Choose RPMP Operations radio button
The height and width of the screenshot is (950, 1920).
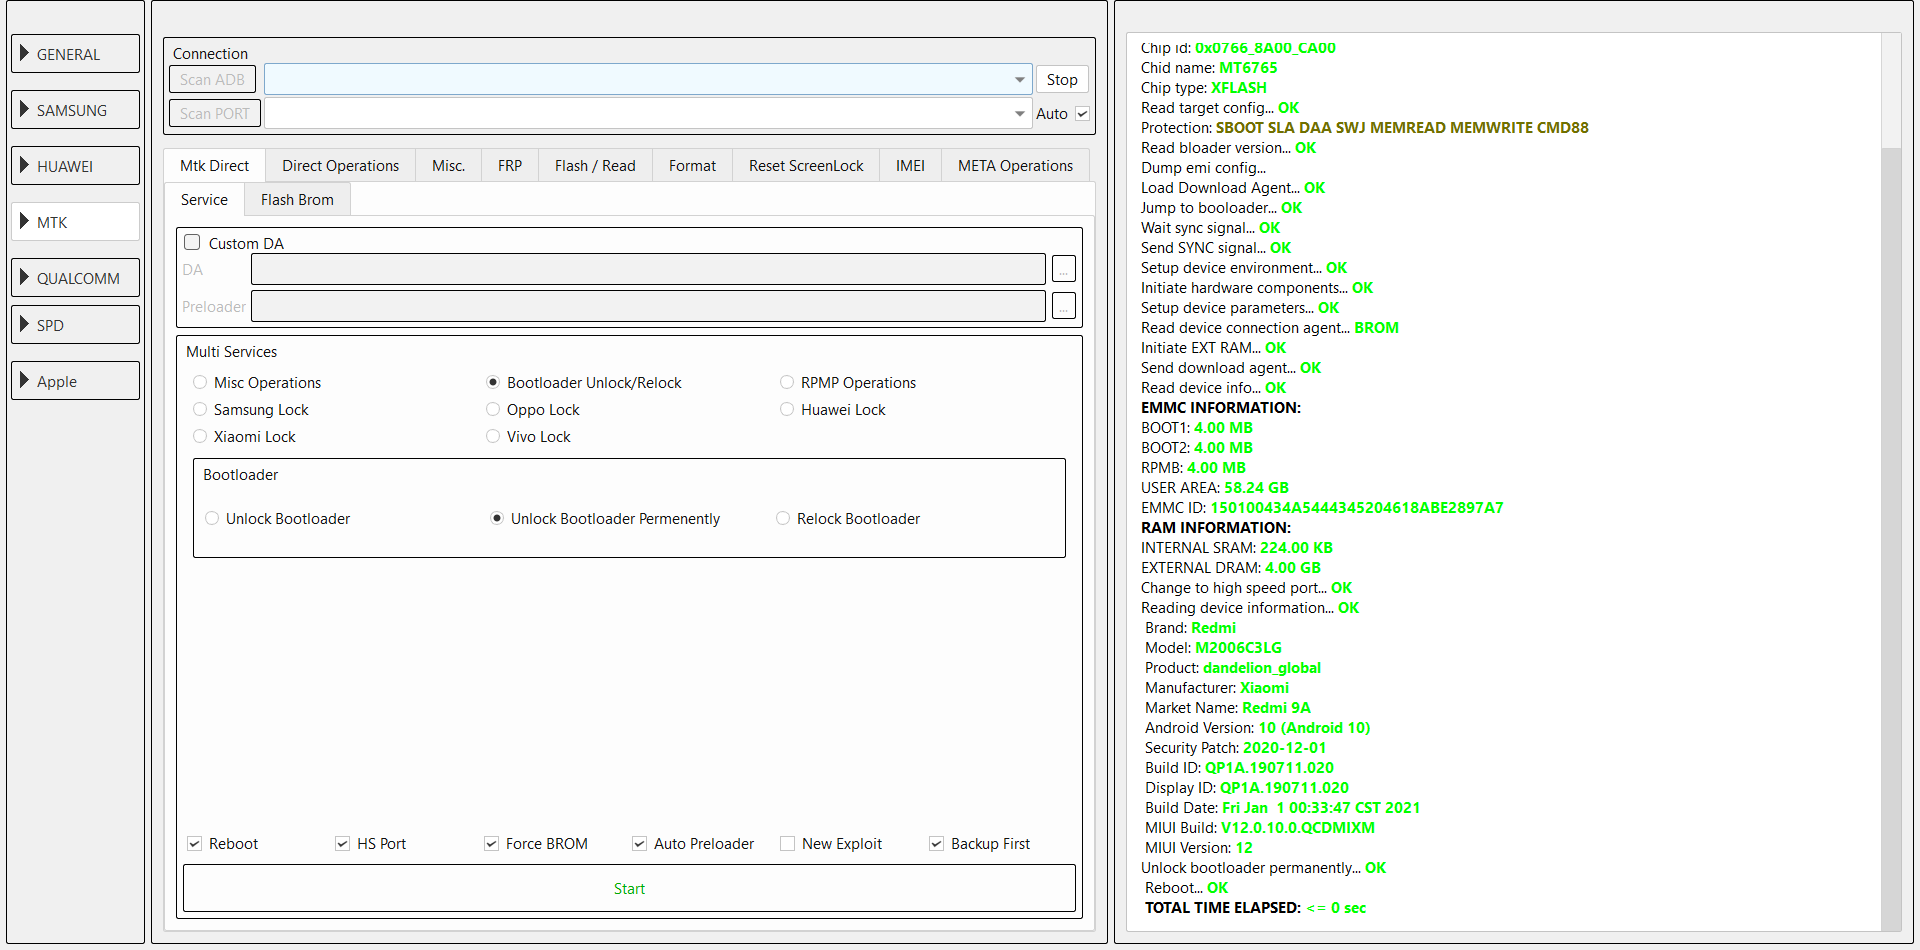click(787, 383)
